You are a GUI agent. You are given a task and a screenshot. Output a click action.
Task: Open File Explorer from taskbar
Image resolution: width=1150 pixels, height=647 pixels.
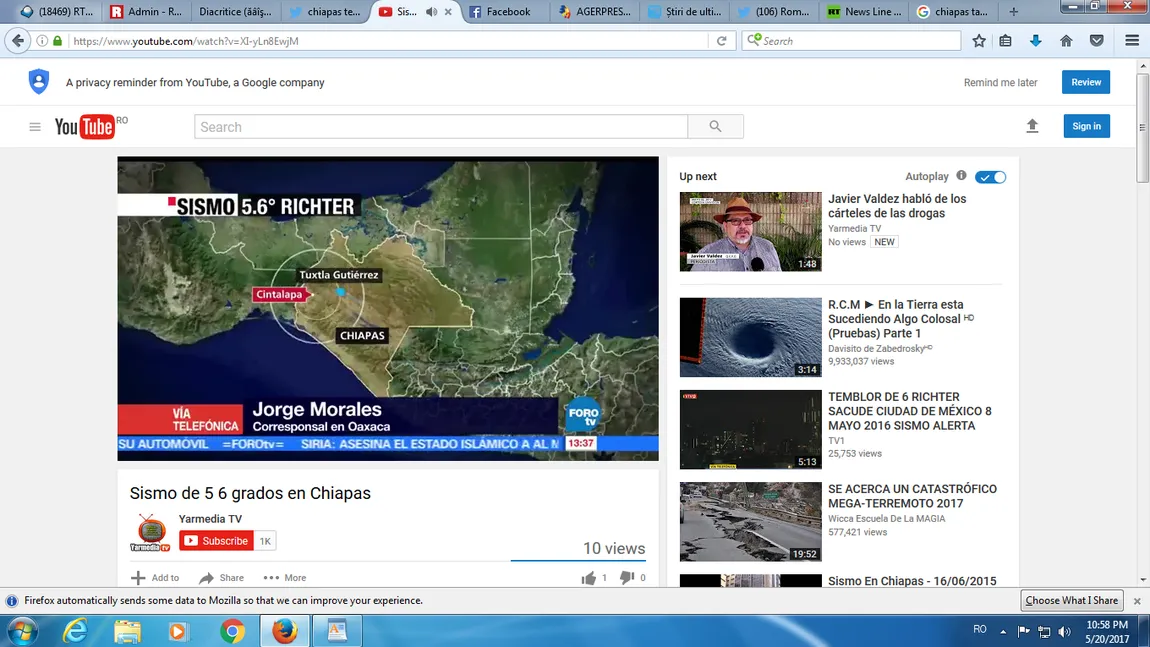127,631
